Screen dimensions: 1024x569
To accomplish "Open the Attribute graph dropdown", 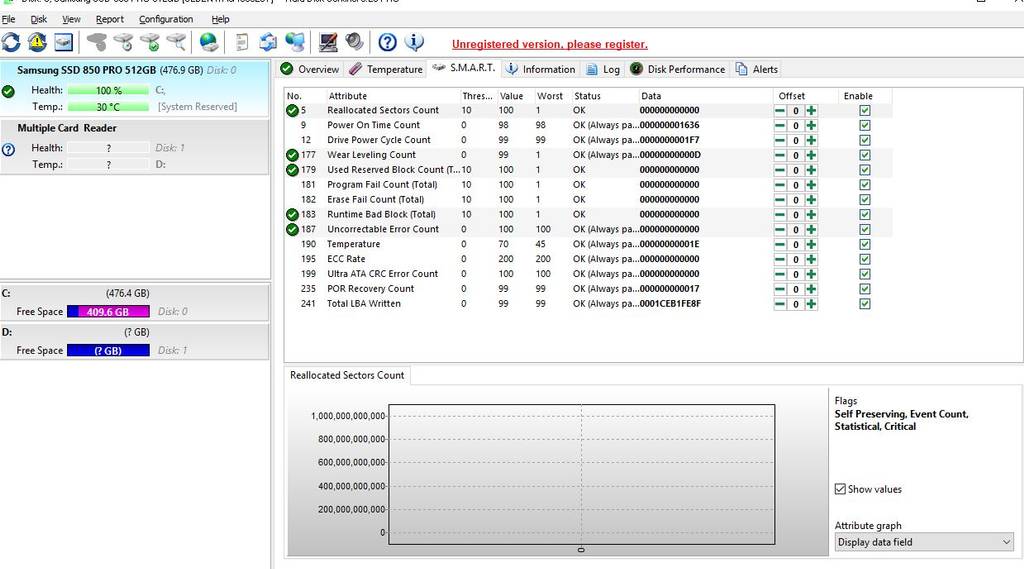I will coord(924,542).
